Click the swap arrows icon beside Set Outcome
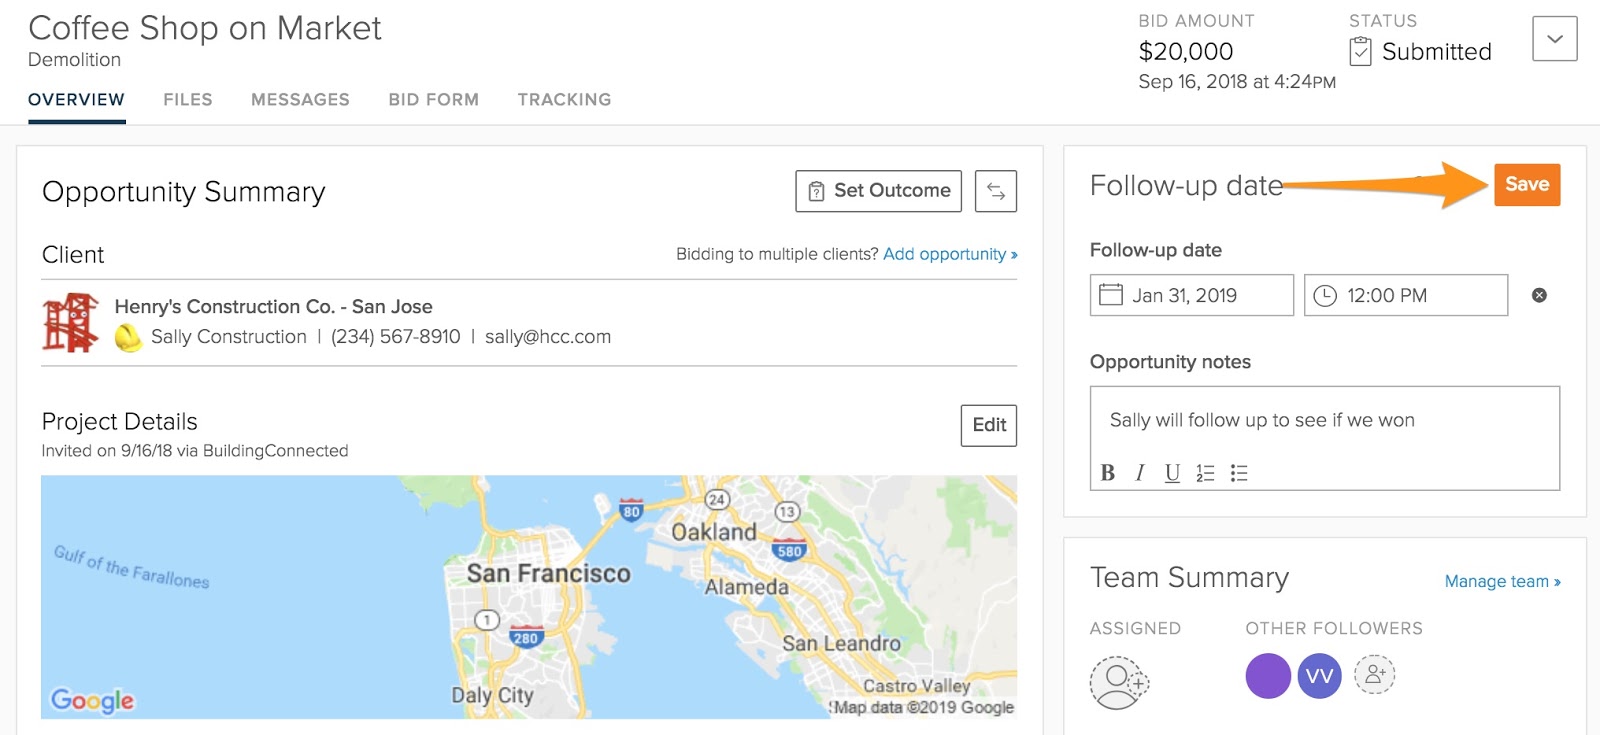1600x735 pixels. pyautogui.click(x=995, y=191)
